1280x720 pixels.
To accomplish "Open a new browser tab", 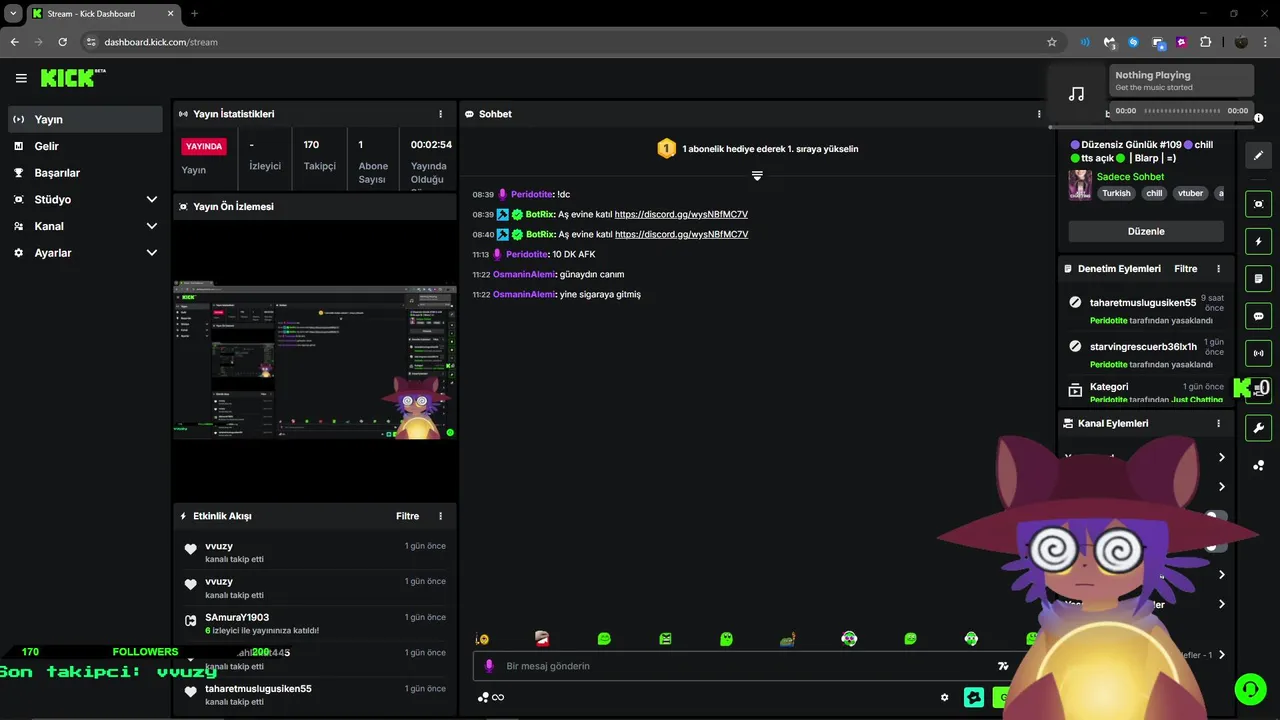I will click(x=194, y=14).
